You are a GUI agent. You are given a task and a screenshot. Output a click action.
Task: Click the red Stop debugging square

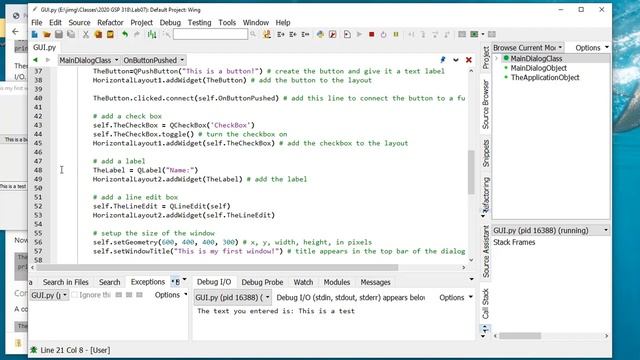pos(371,35)
